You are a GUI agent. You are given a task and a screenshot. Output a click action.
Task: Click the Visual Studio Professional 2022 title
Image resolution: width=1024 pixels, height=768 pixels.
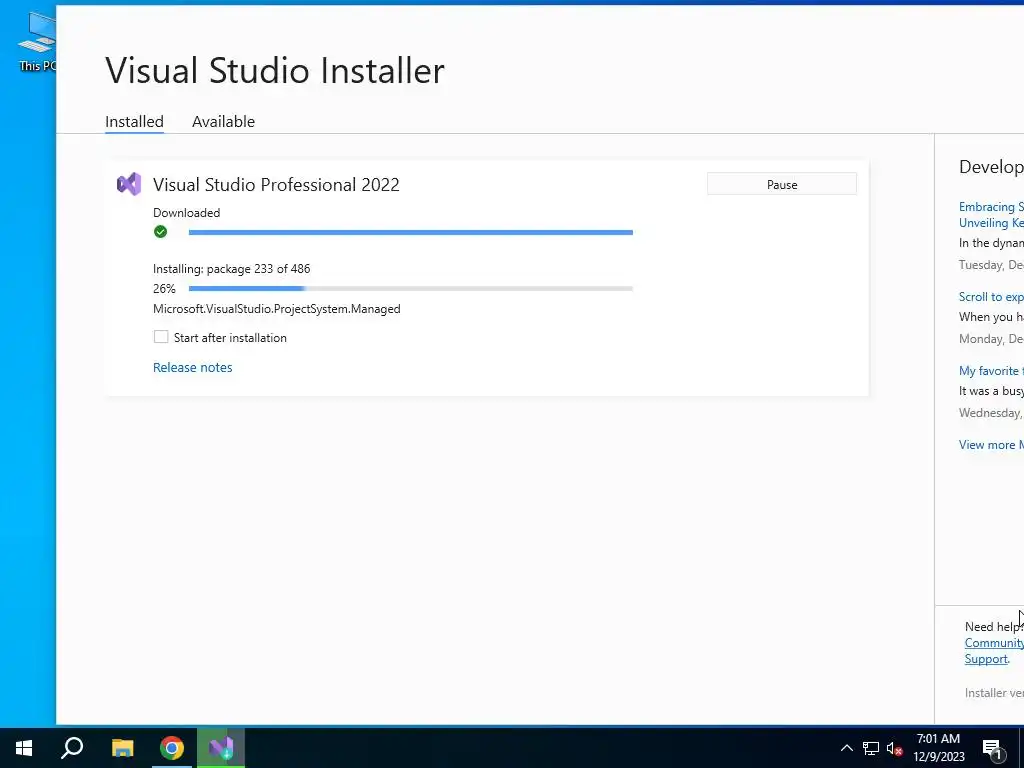tap(276, 184)
